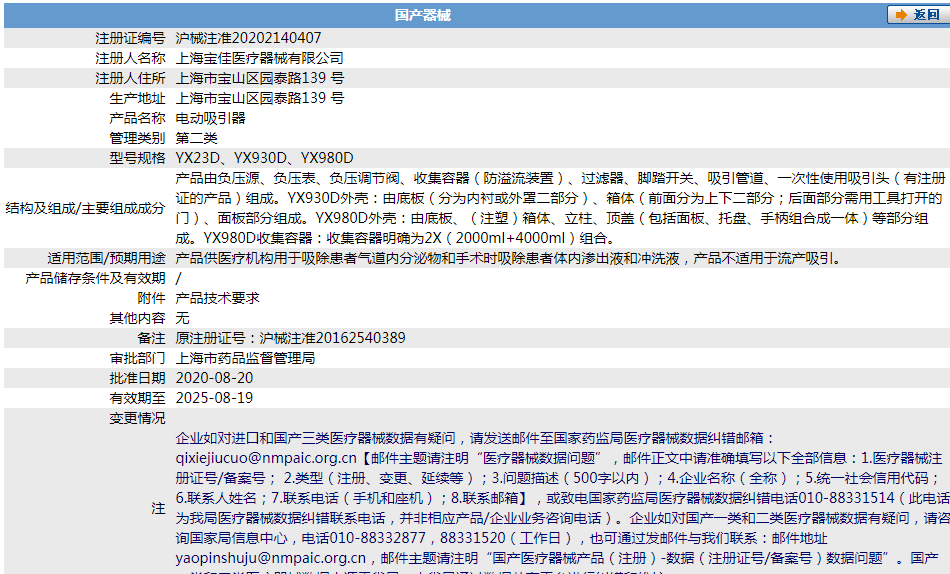This screenshot has height=574, width=950.
Task: Select expiry date 2025-08-19
Action: click(214, 398)
